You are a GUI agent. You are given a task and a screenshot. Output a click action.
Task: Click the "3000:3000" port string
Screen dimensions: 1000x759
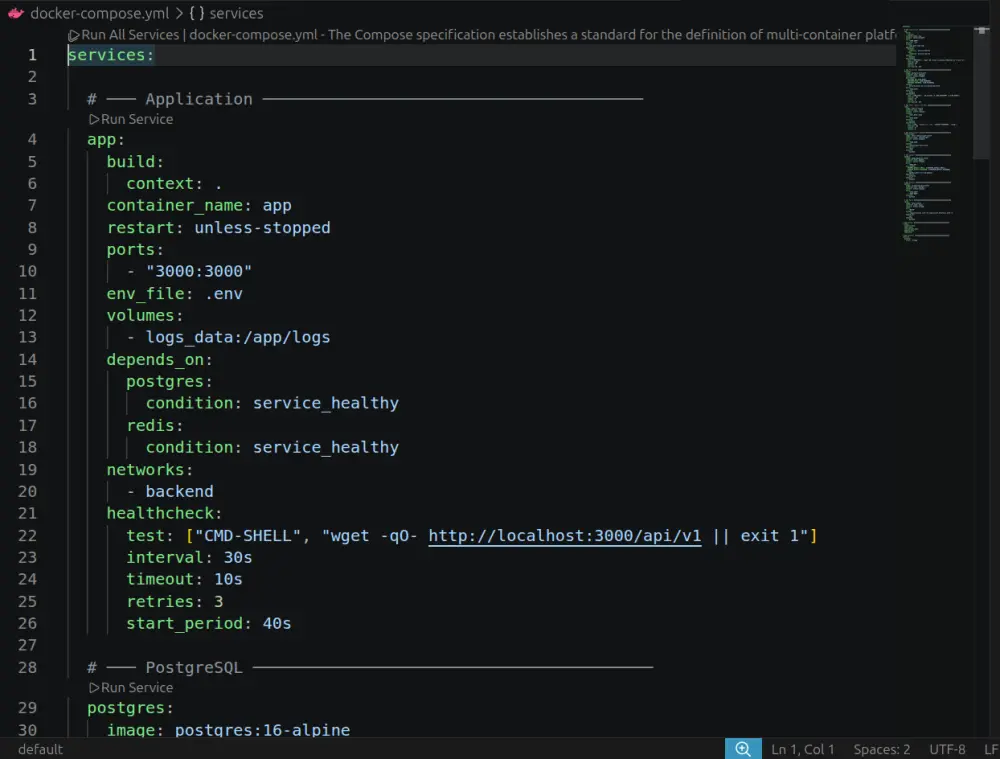[198, 271]
